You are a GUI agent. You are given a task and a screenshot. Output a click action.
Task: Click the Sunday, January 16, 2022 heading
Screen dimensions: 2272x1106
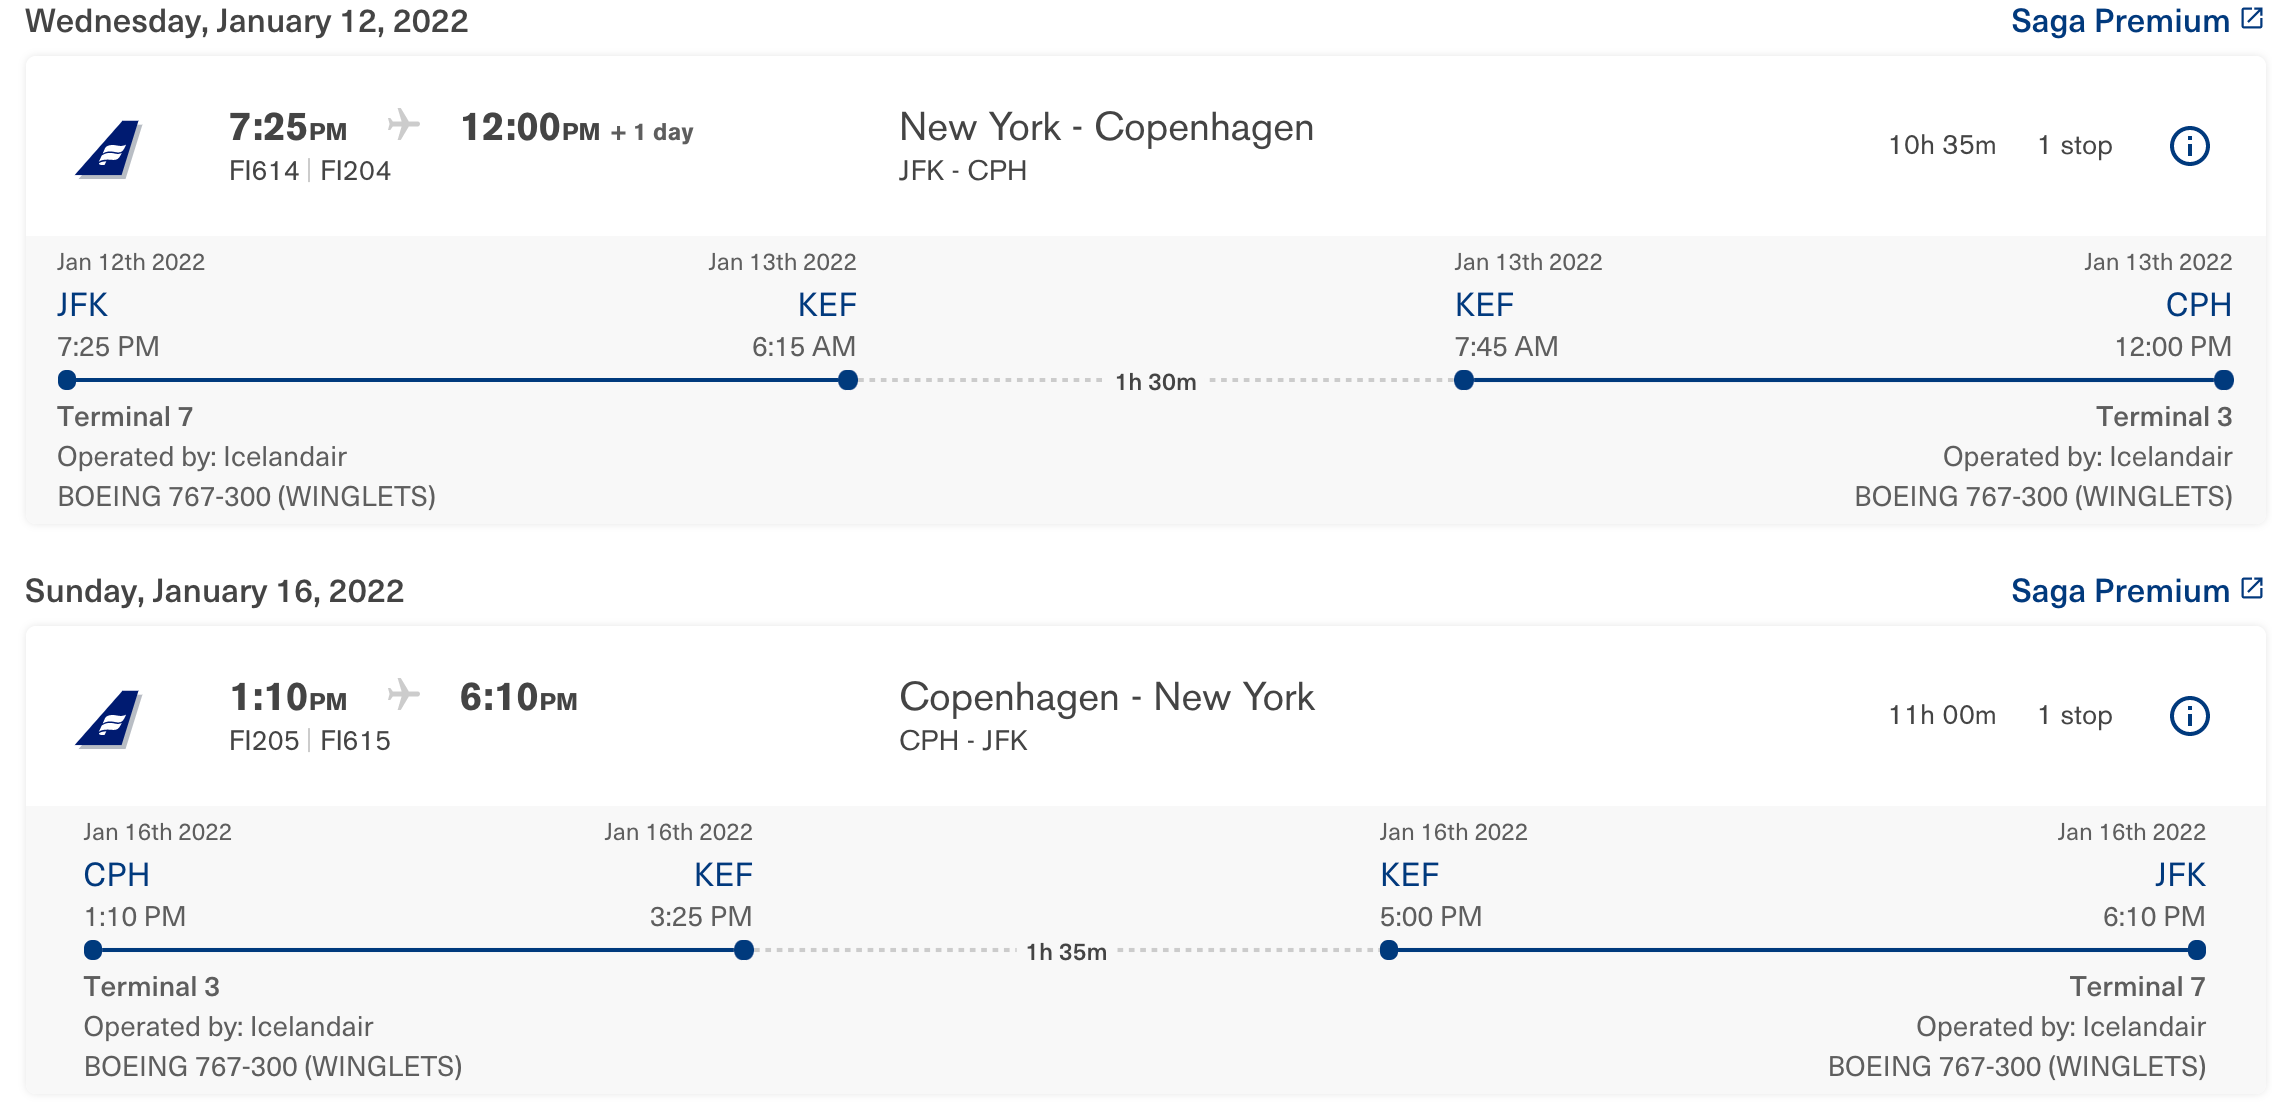pyautogui.click(x=214, y=591)
